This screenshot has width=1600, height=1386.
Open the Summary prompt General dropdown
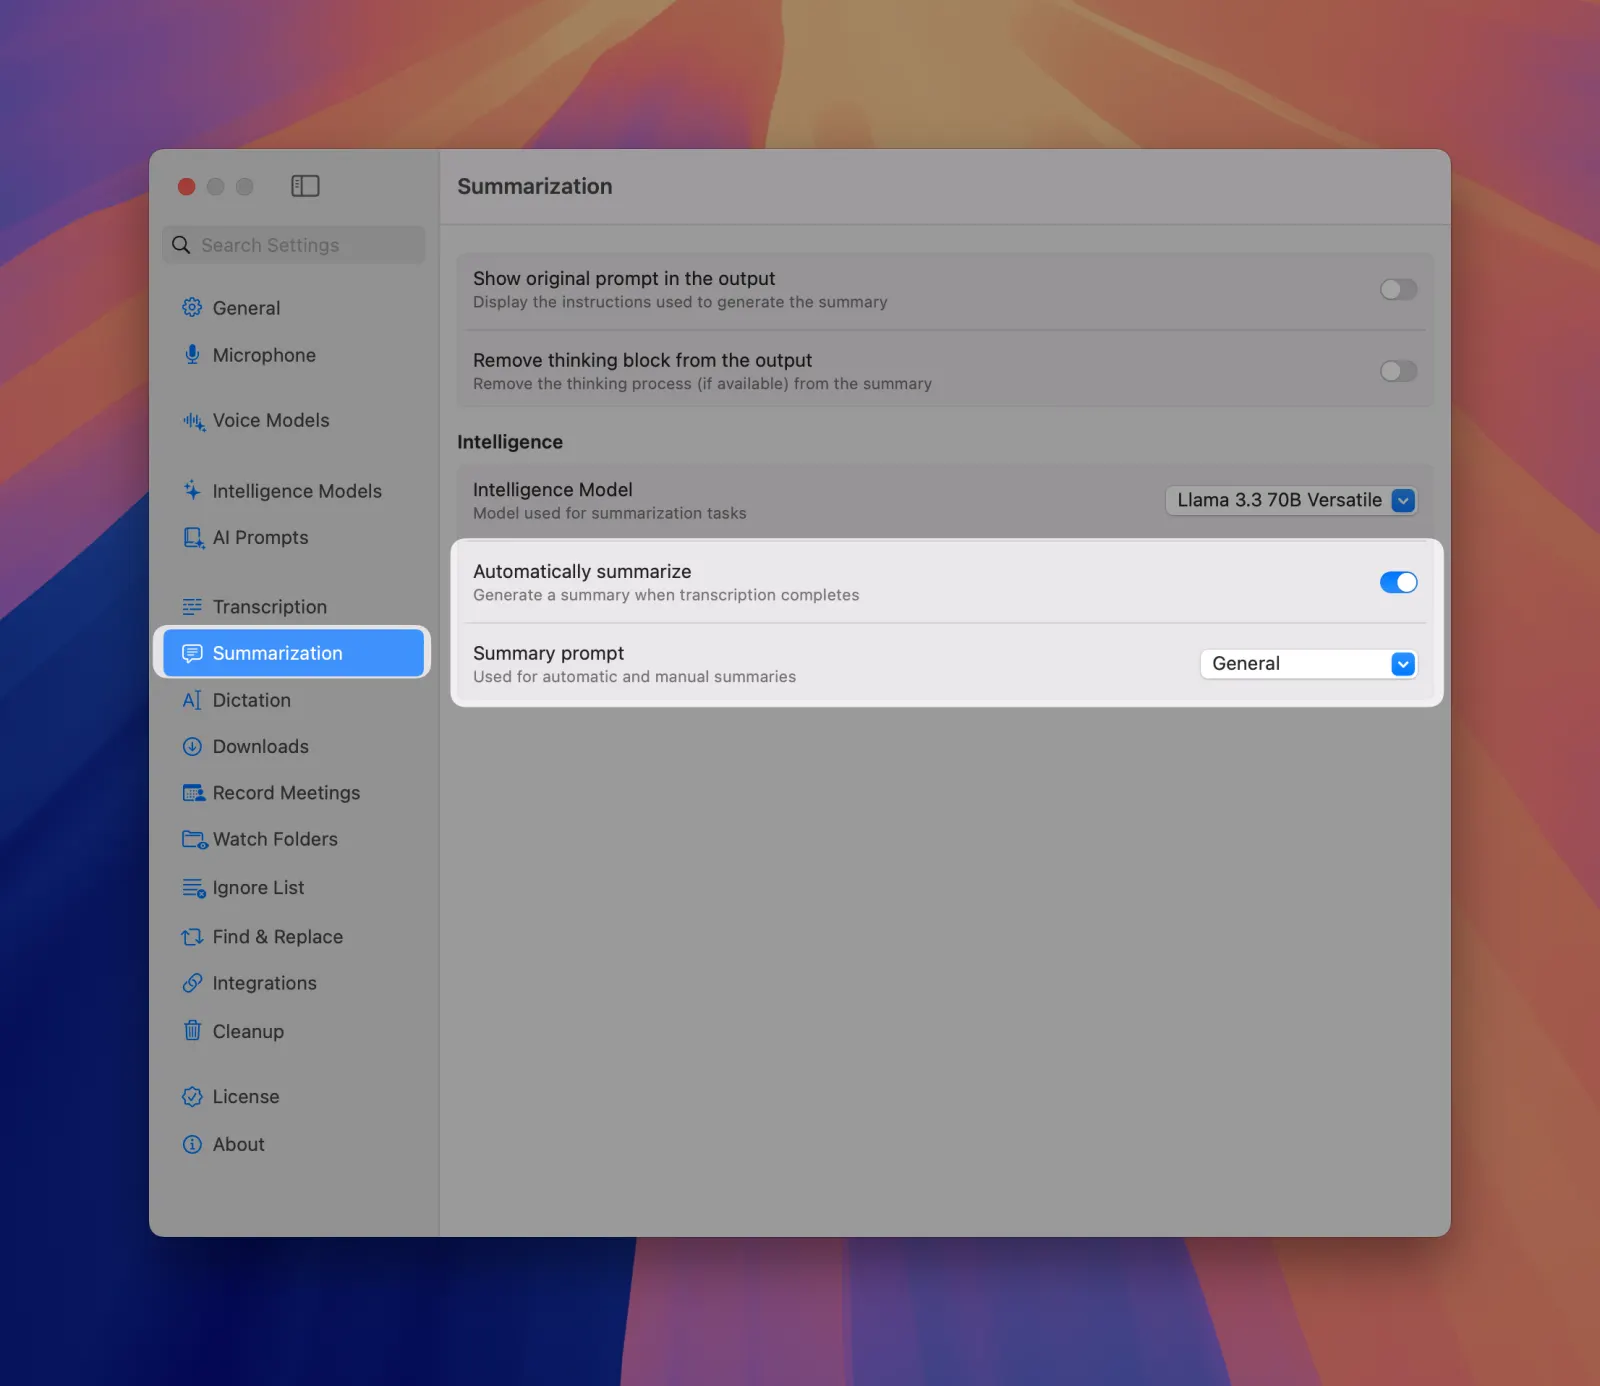tap(1308, 664)
